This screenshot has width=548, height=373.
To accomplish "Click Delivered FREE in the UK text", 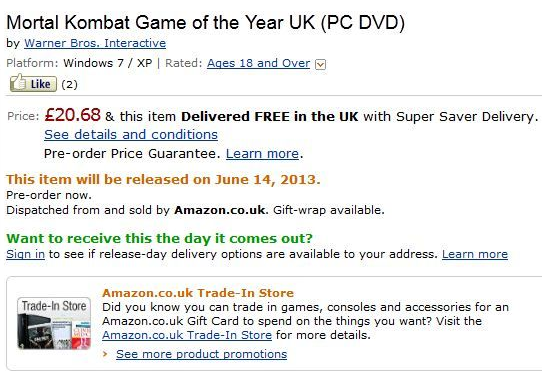I will 269,116.
